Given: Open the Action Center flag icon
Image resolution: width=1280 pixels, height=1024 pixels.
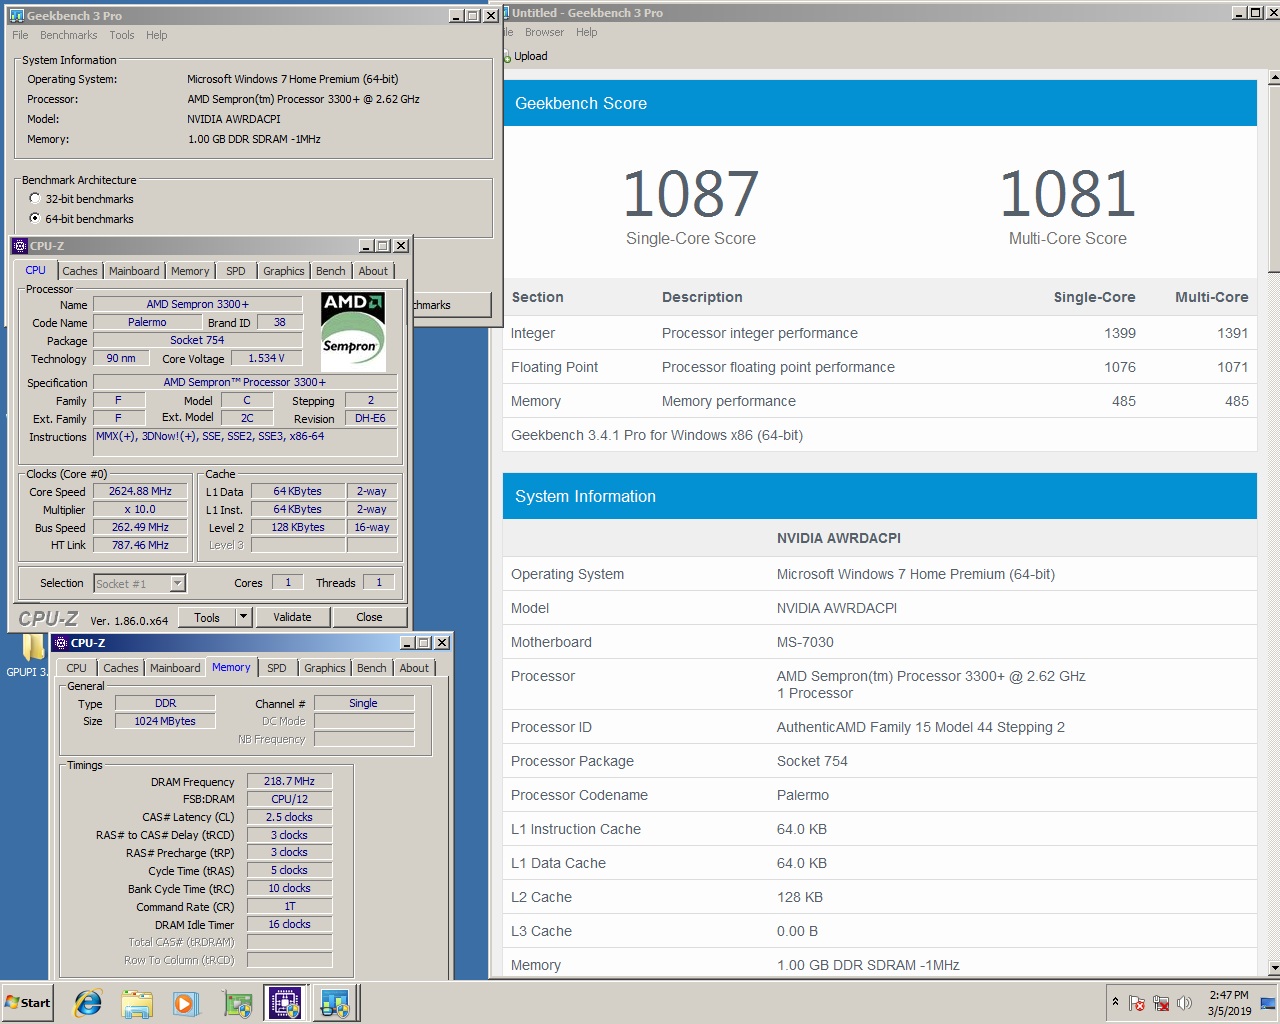Looking at the screenshot, I should coord(1137,1003).
